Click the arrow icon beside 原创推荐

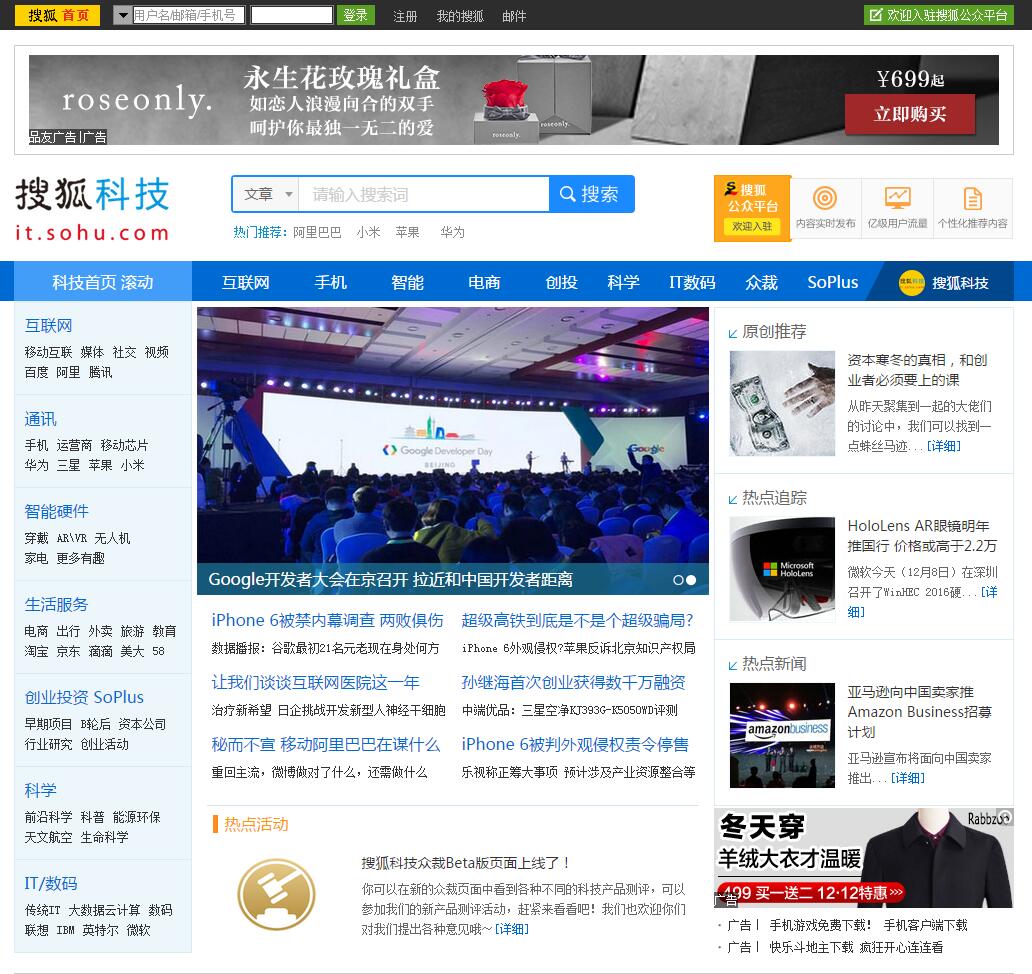[x=733, y=334]
